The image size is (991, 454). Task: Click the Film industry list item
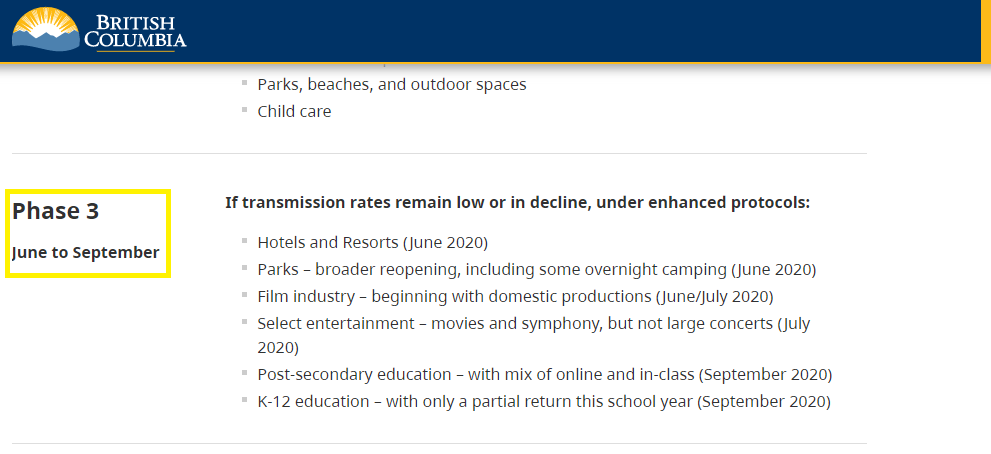pyautogui.click(x=515, y=297)
